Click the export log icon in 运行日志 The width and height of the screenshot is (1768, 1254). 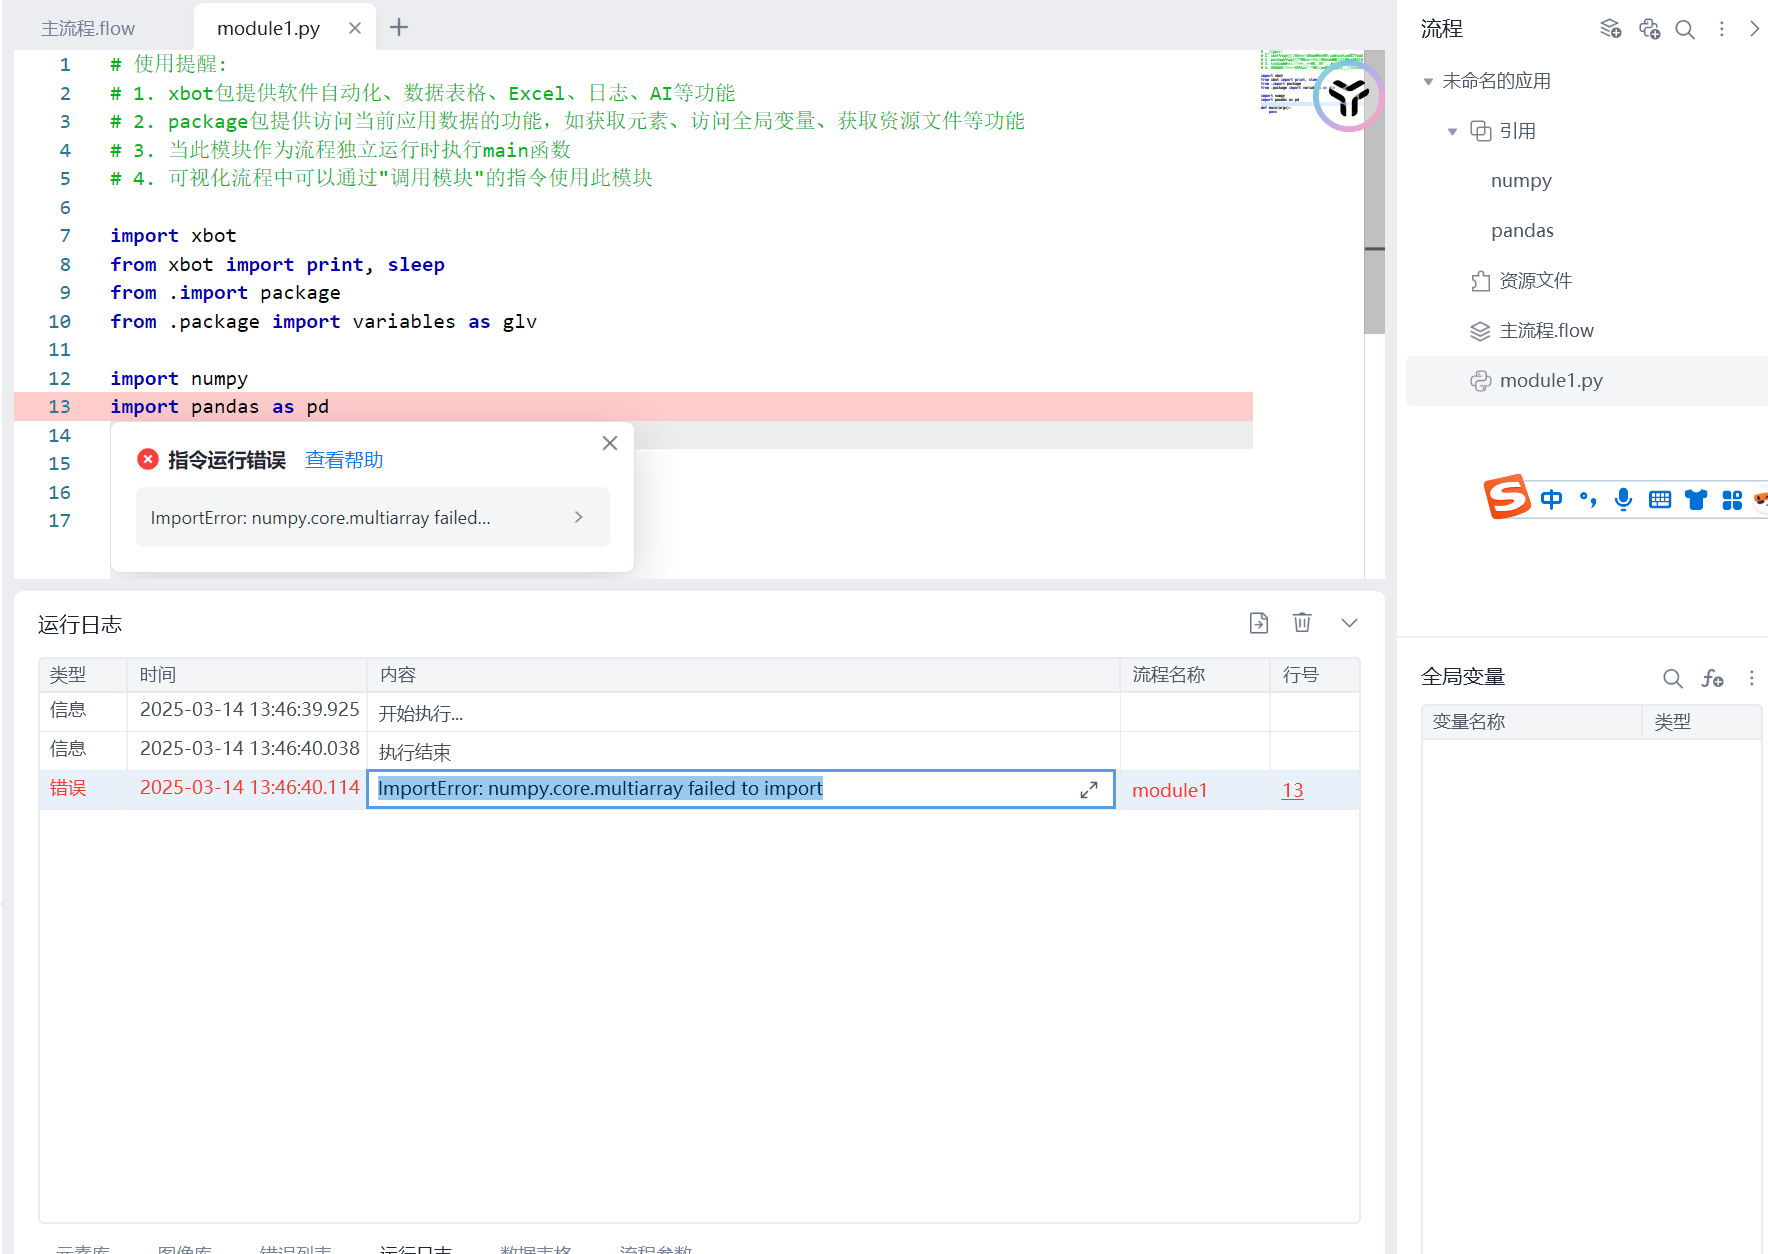click(x=1259, y=623)
